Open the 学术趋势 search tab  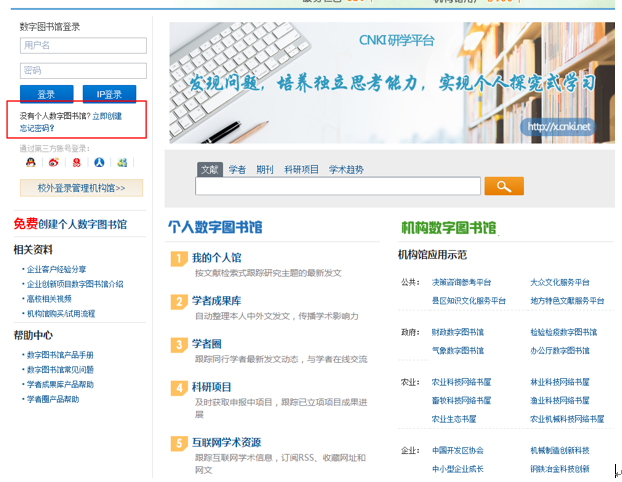[346, 170]
